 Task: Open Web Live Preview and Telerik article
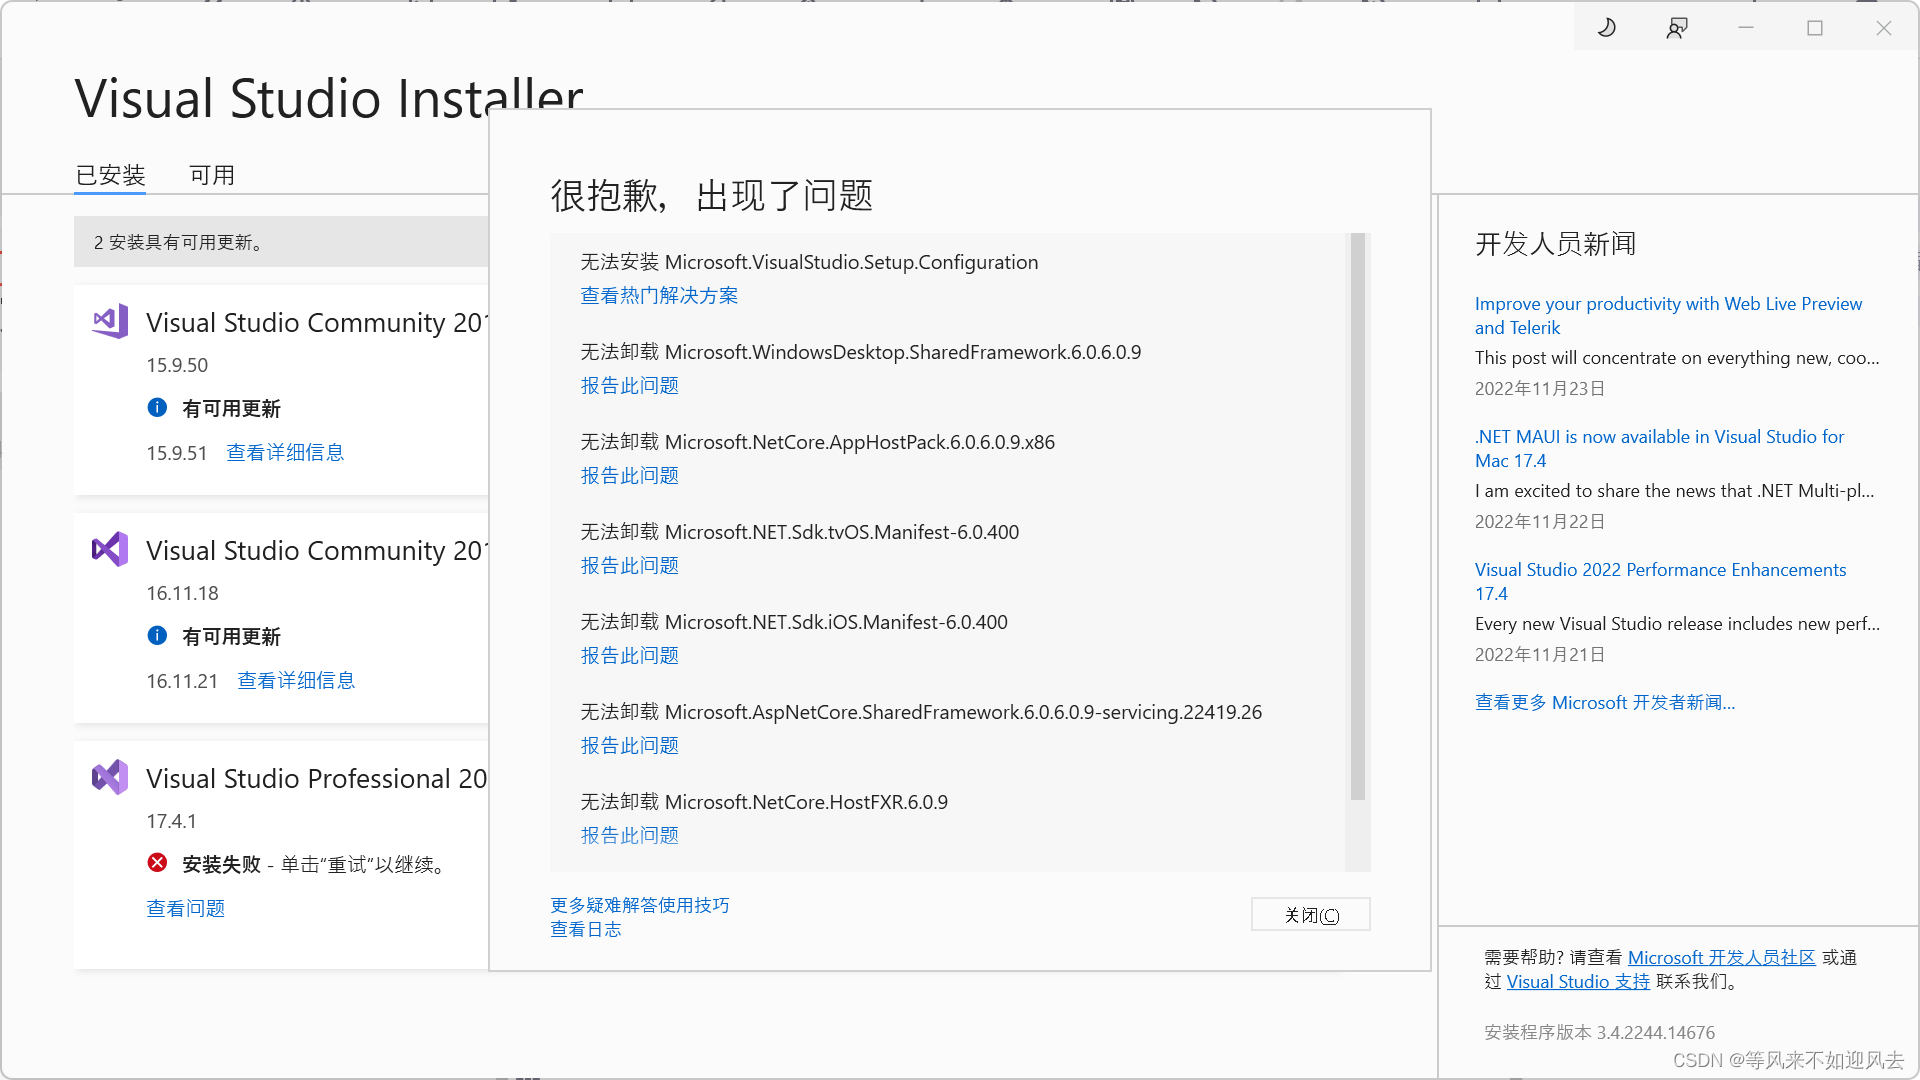pos(1668,316)
